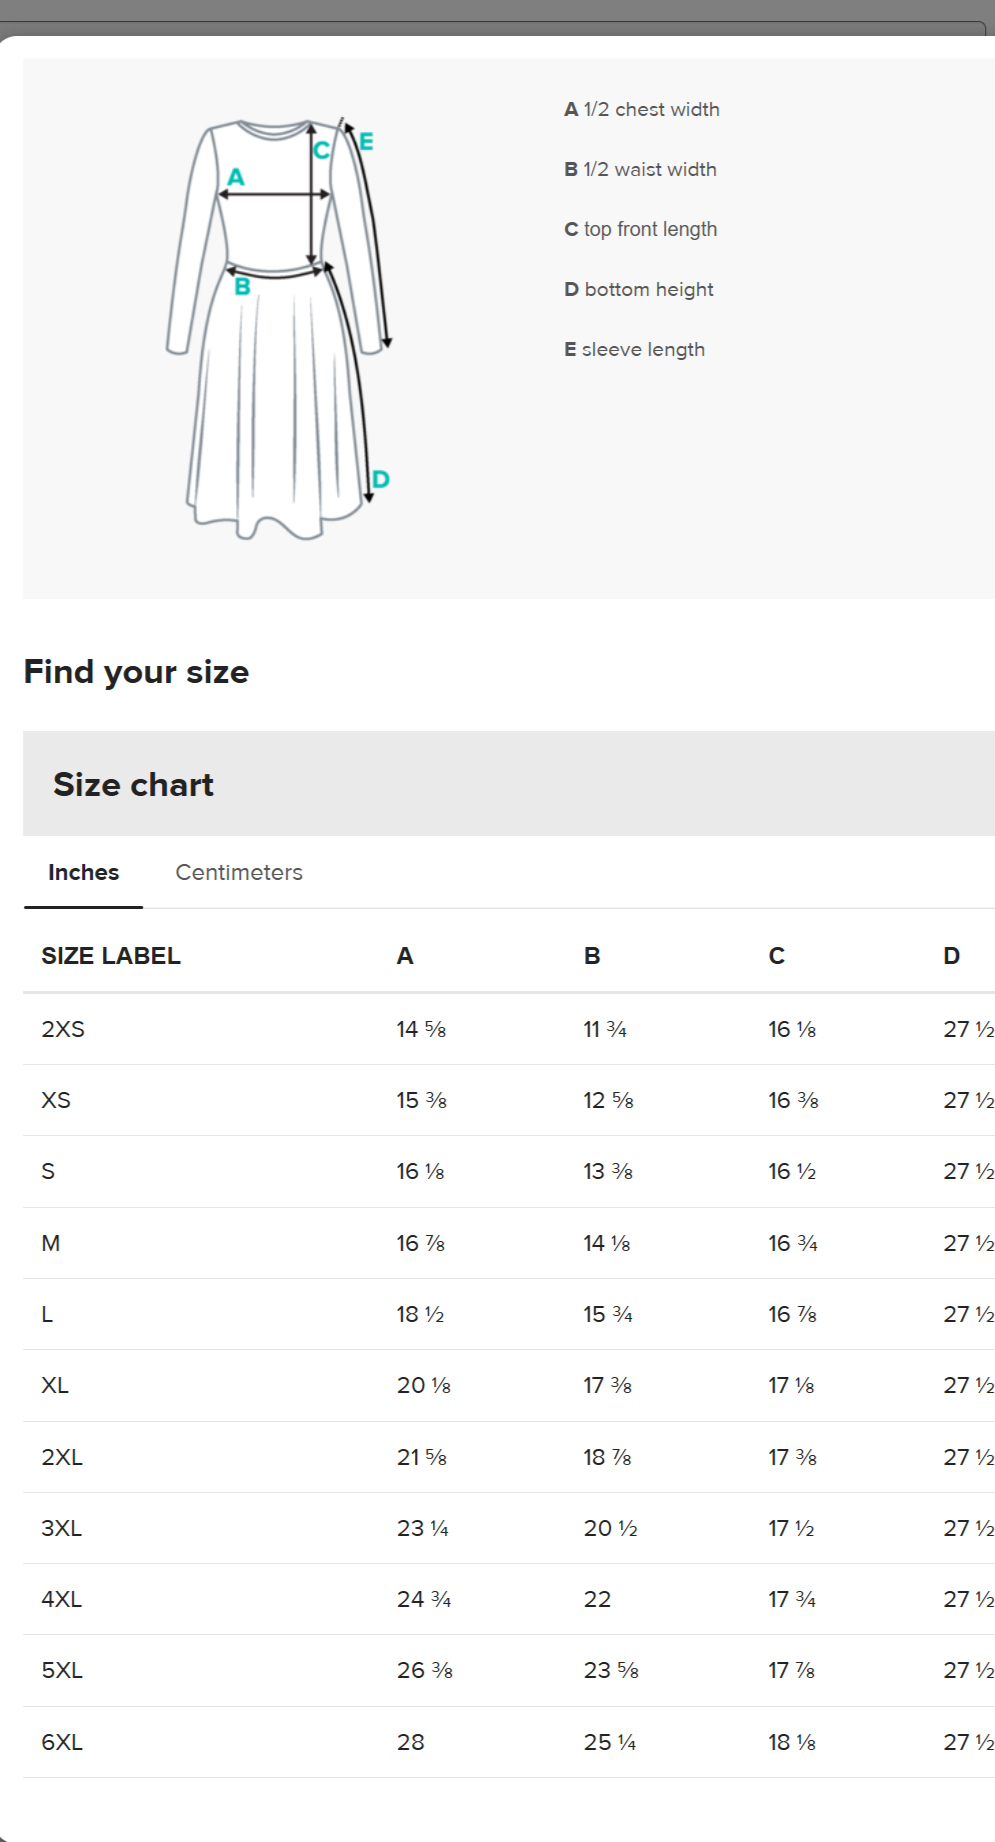Click the teal E sleeve marker on diagram
The image size is (995, 1842).
(366, 142)
